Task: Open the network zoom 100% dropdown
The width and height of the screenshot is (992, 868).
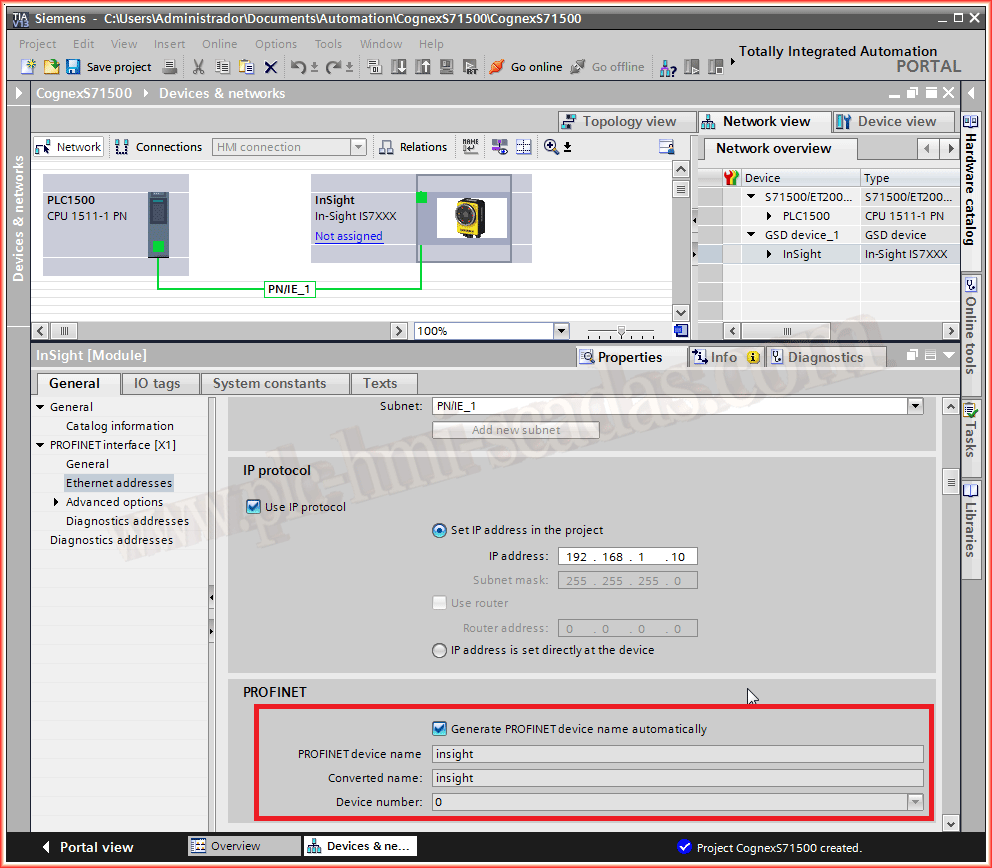Action: click(x=561, y=331)
